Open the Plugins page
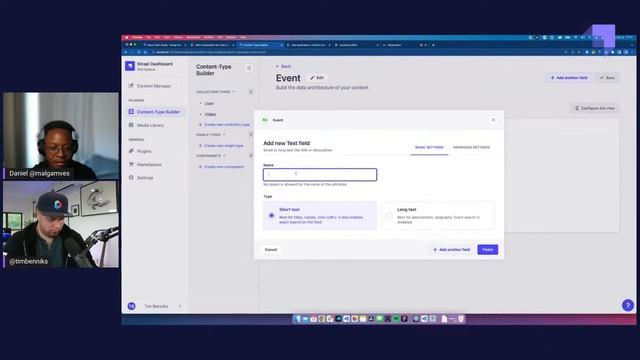The width and height of the screenshot is (640, 360). click(x=140, y=151)
